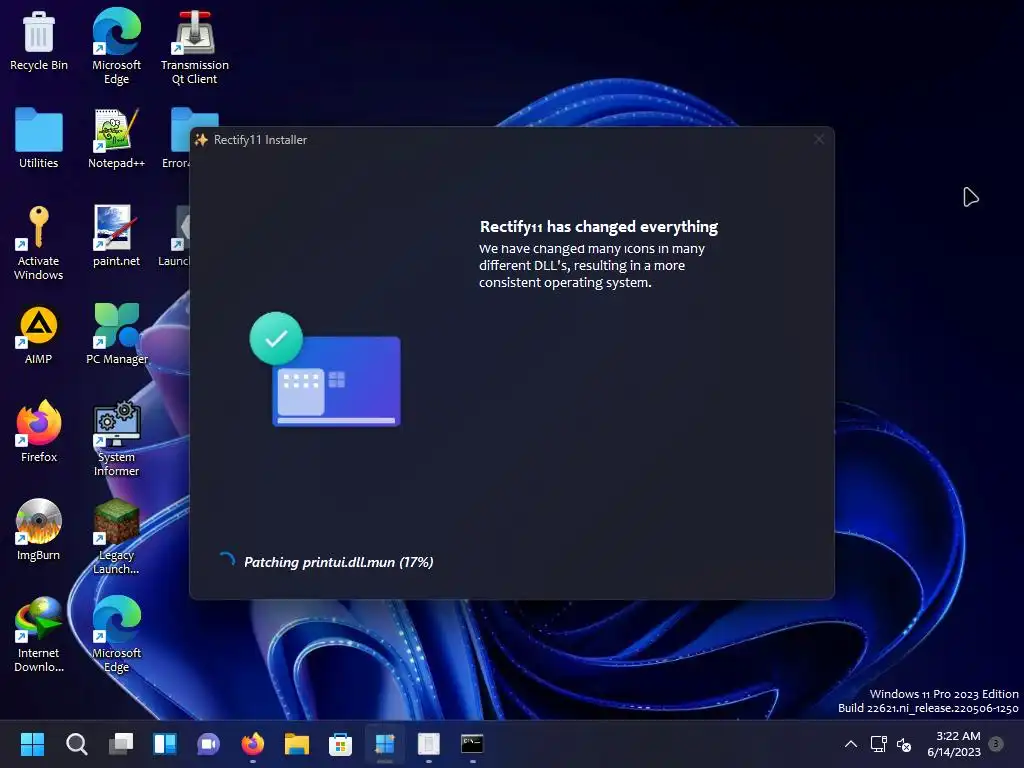
Task: Switch to Firefox on the taskbar
Action: [x=253, y=743]
